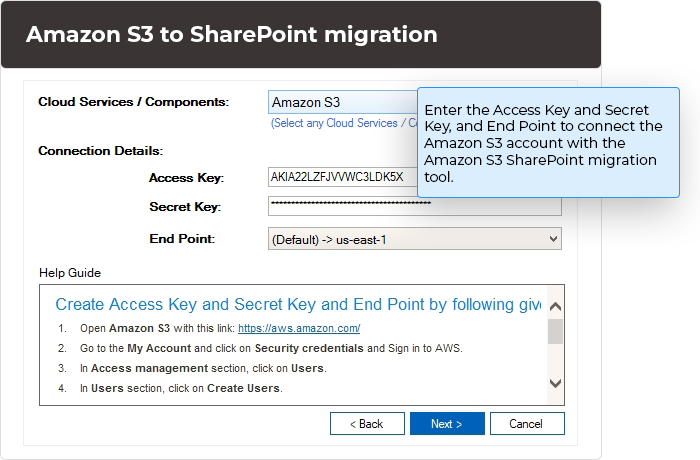700x460 pixels.
Task: Go back with the < Back button
Action: point(367,423)
